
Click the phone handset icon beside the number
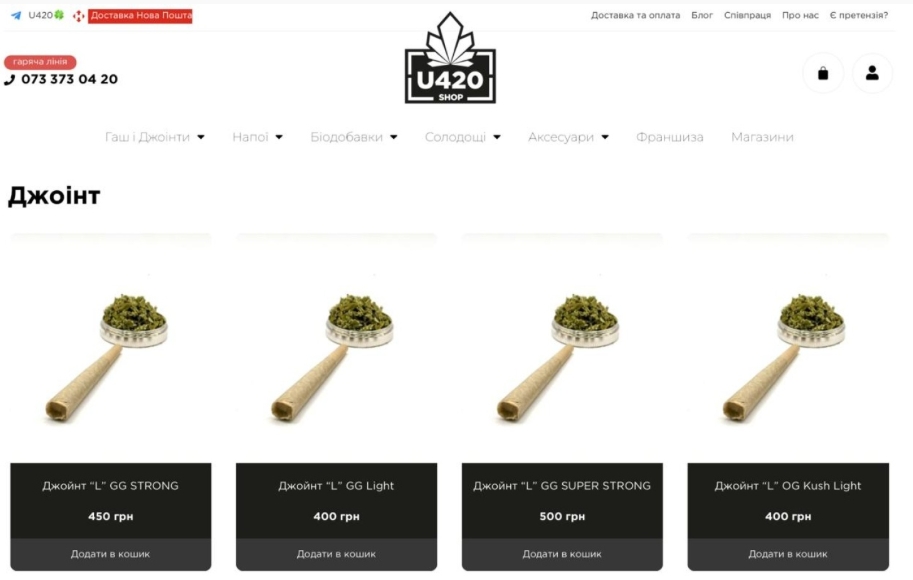click(10, 80)
